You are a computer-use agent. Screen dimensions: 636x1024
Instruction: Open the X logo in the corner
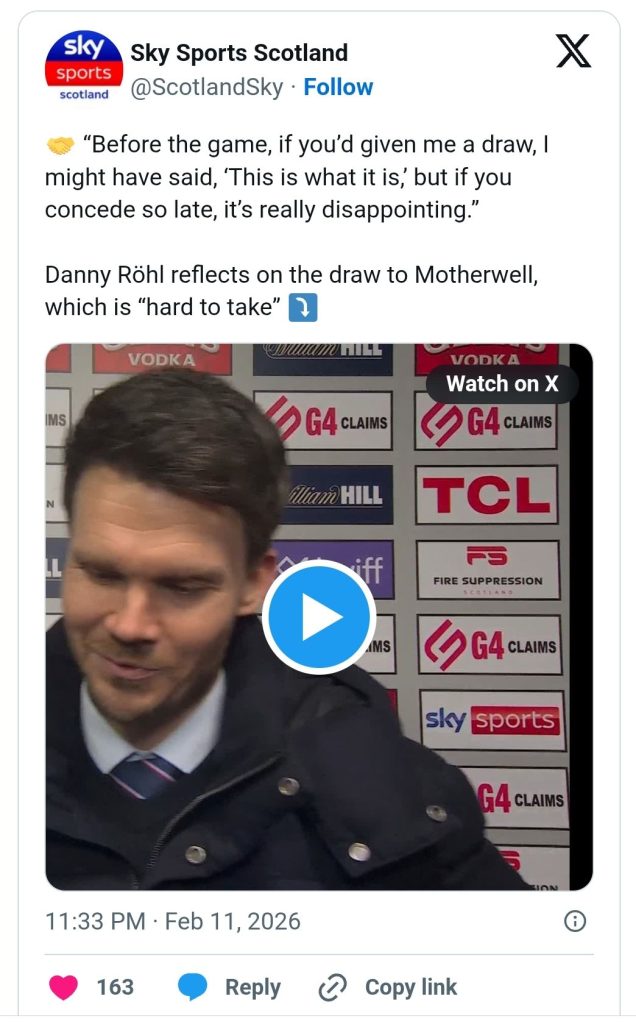click(x=573, y=51)
